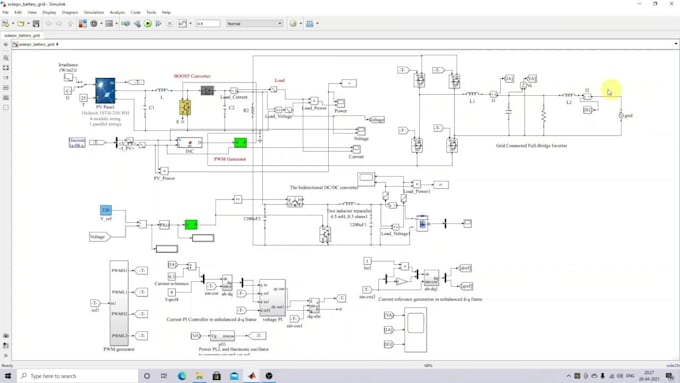Open the Display menu
This screenshot has height=383, width=680.
coord(49,12)
